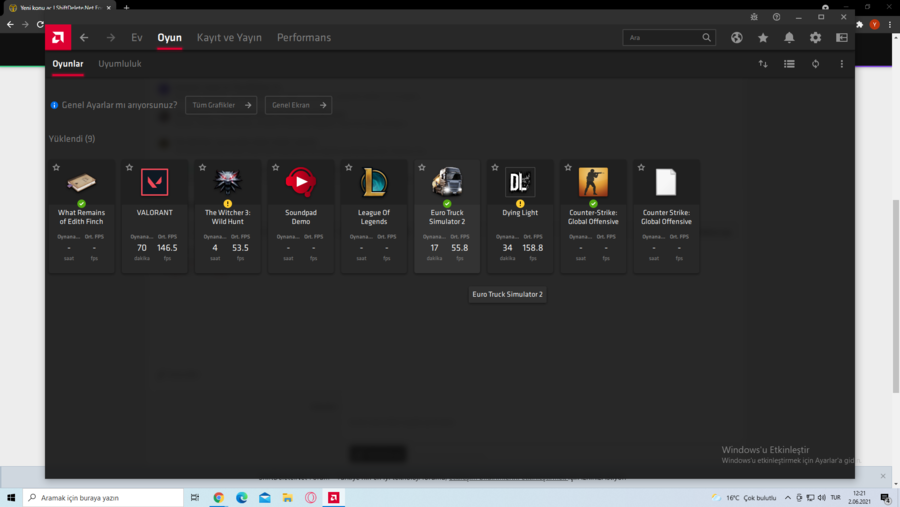Open the Soundpad Demo tile
The height and width of the screenshot is (507, 900).
point(301,216)
